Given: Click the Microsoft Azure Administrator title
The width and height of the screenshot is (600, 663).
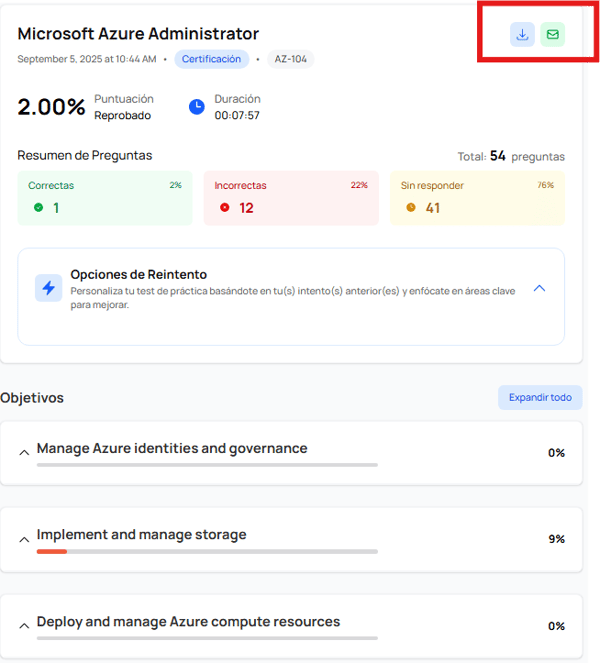Looking at the screenshot, I should 138,34.
